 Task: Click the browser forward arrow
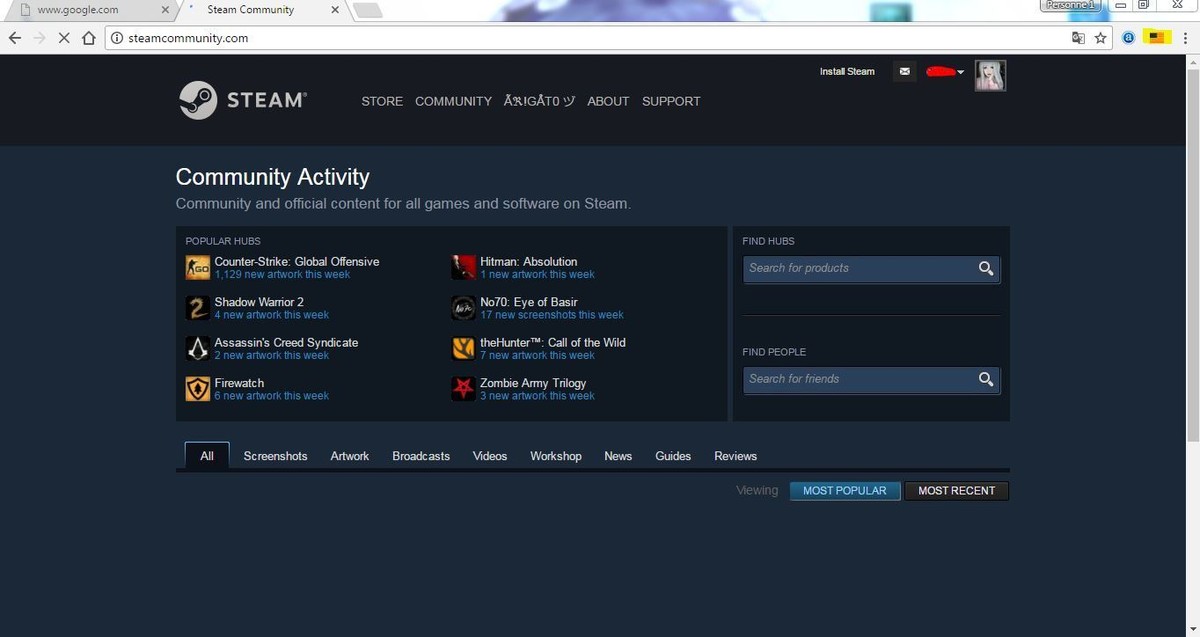tap(40, 38)
